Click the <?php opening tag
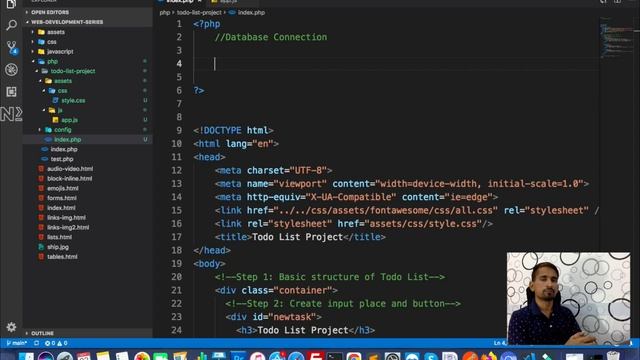 pos(207,24)
